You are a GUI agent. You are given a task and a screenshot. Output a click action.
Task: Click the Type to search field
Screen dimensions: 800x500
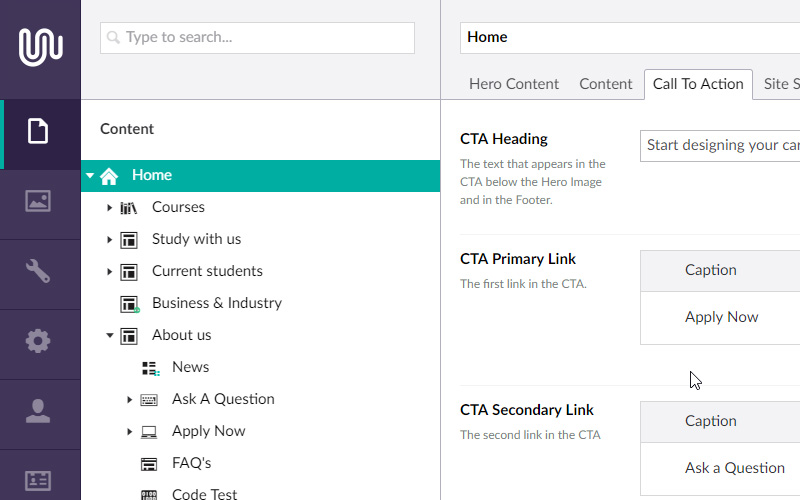coord(257,38)
